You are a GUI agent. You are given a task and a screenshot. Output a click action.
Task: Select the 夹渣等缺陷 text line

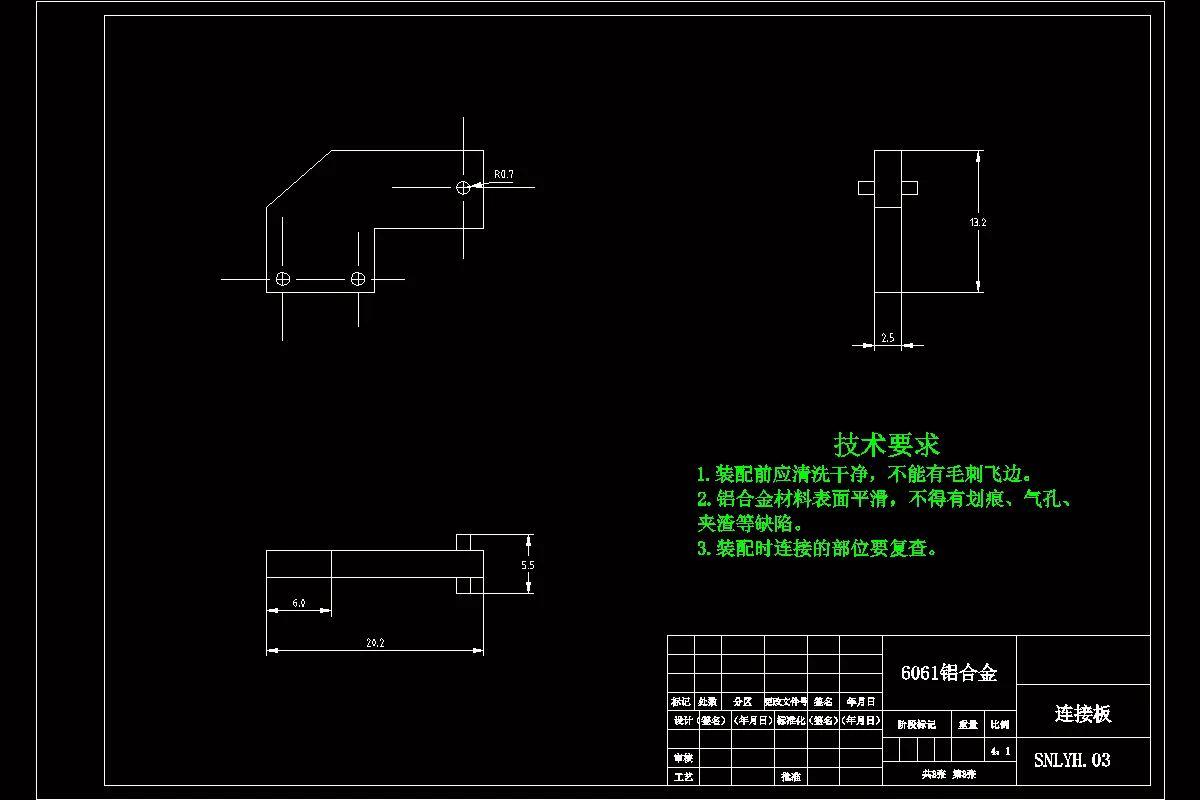pyautogui.click(x=750, y=524)
